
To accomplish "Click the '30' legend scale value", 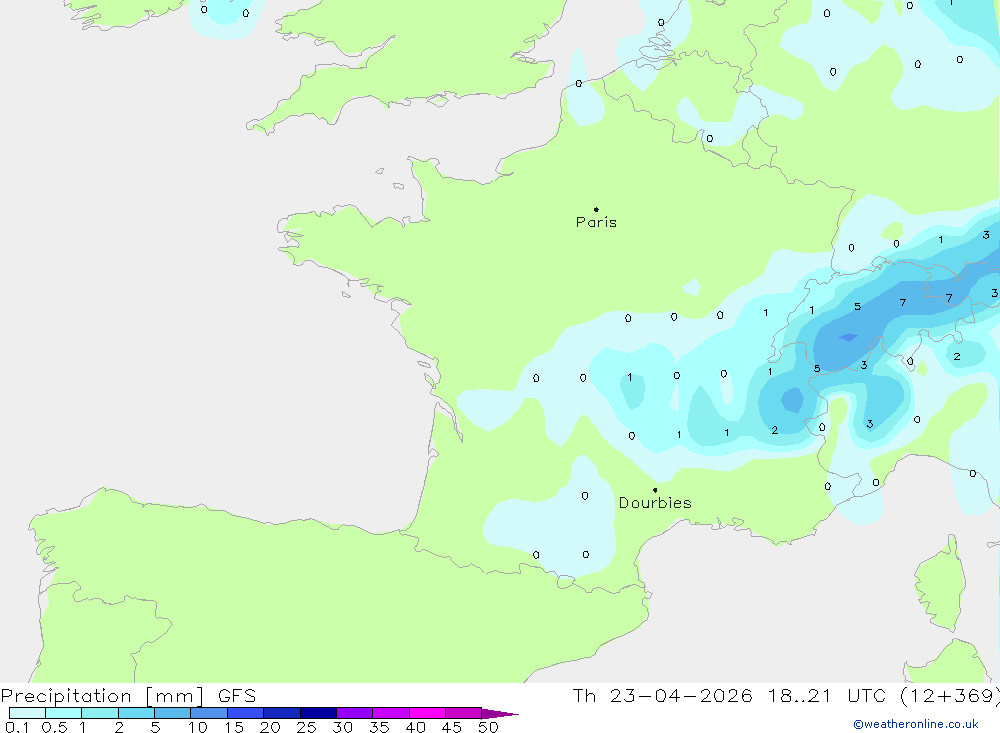I will (342, 727).
